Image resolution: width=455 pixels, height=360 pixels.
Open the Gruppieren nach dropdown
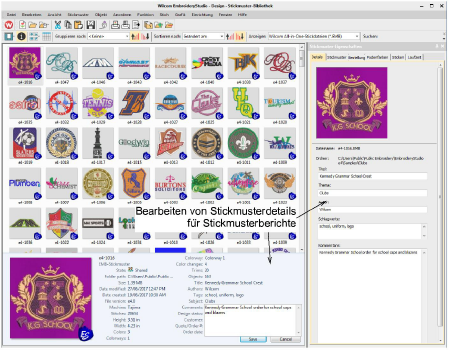pos(108,36)
